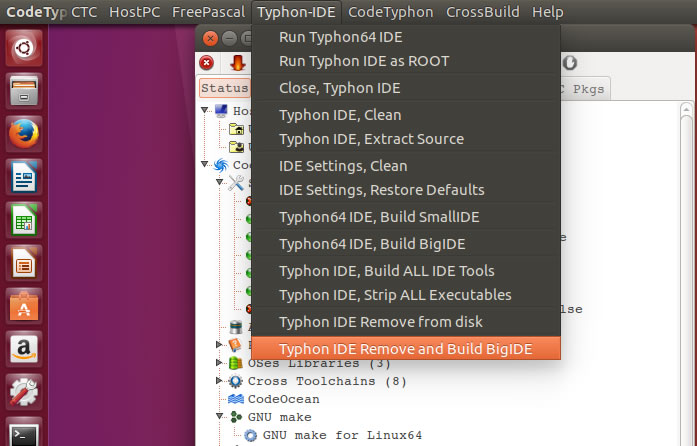Viewport: 697px width, 446px height.
Task: Expand the Cross Toolchains node
Action: (219, 381)
